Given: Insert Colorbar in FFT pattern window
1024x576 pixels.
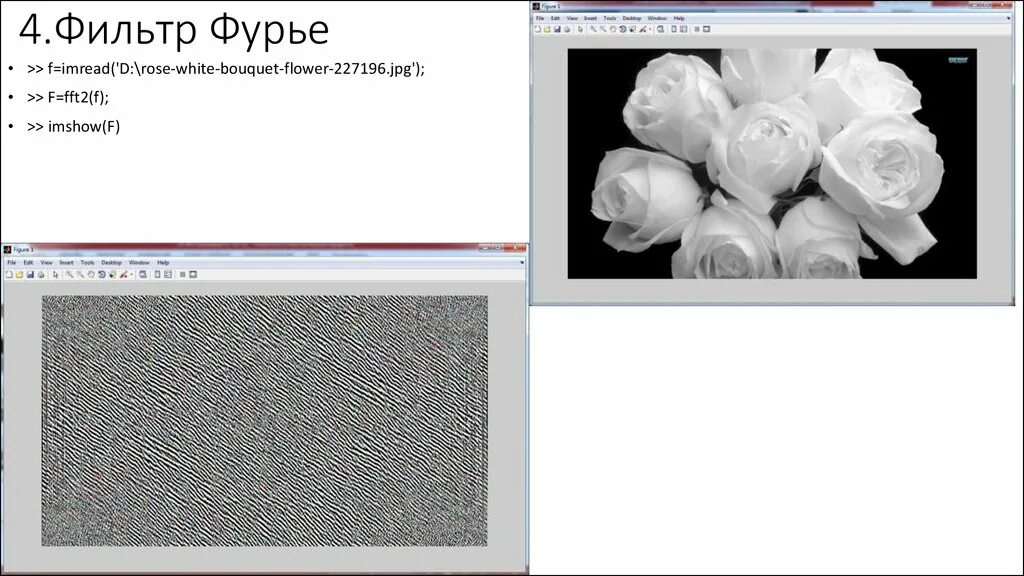Looking at the screenshot, I should coord(157,274).
